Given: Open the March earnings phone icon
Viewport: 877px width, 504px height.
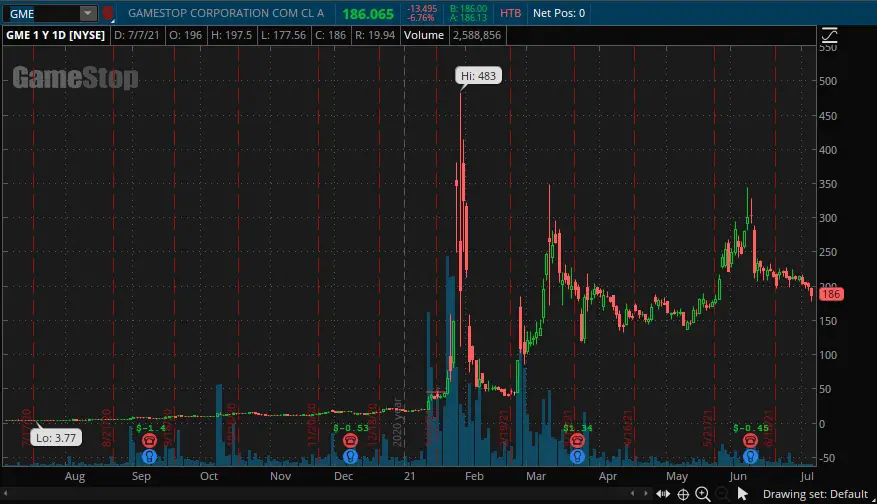Looking at the screenshot, I should tap(577, 440).
